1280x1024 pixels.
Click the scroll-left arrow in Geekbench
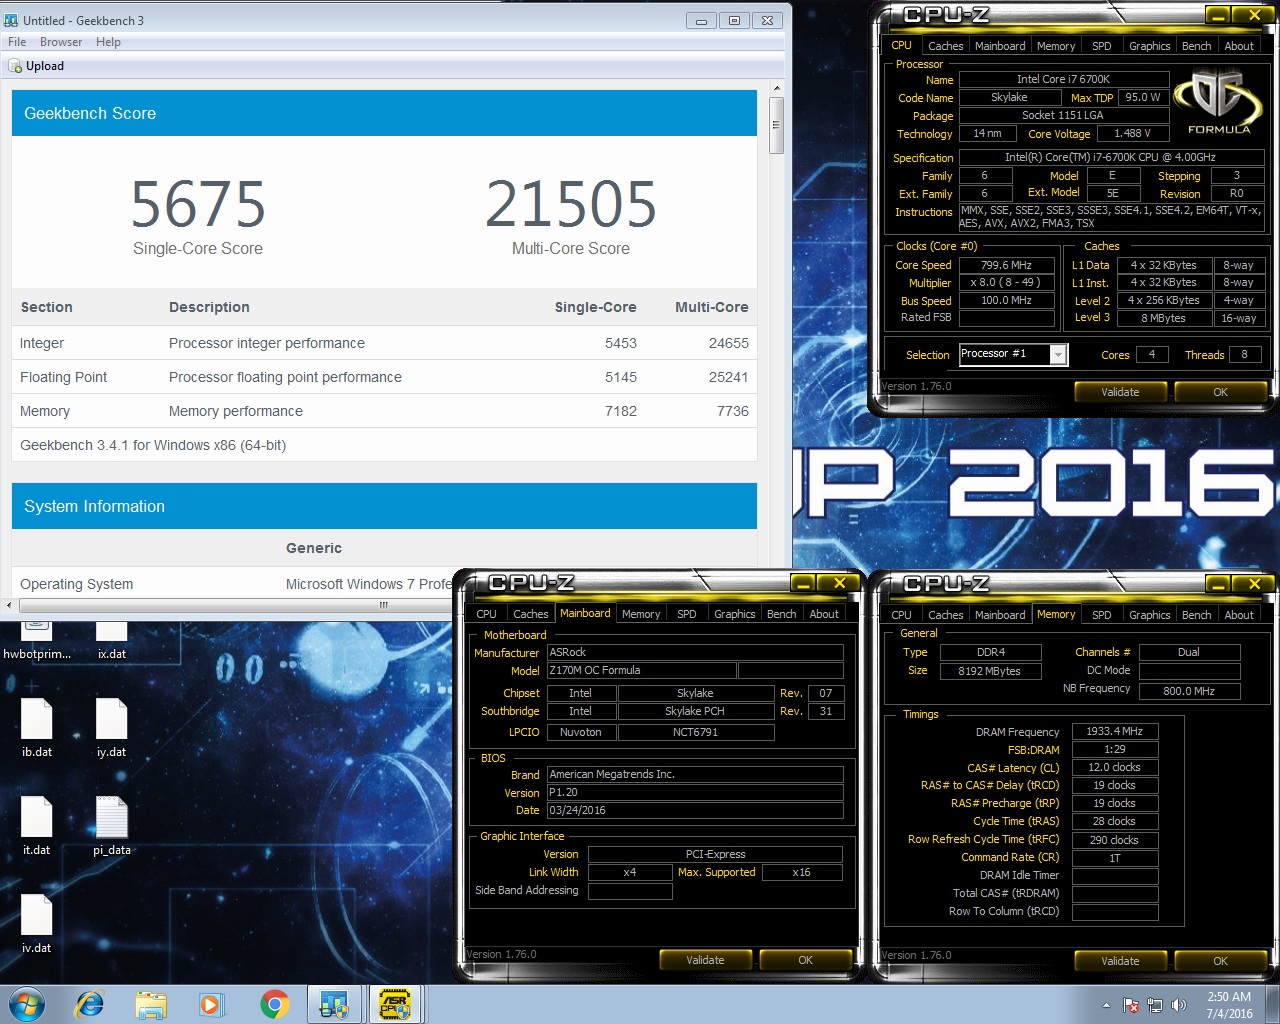click(9, 605)
